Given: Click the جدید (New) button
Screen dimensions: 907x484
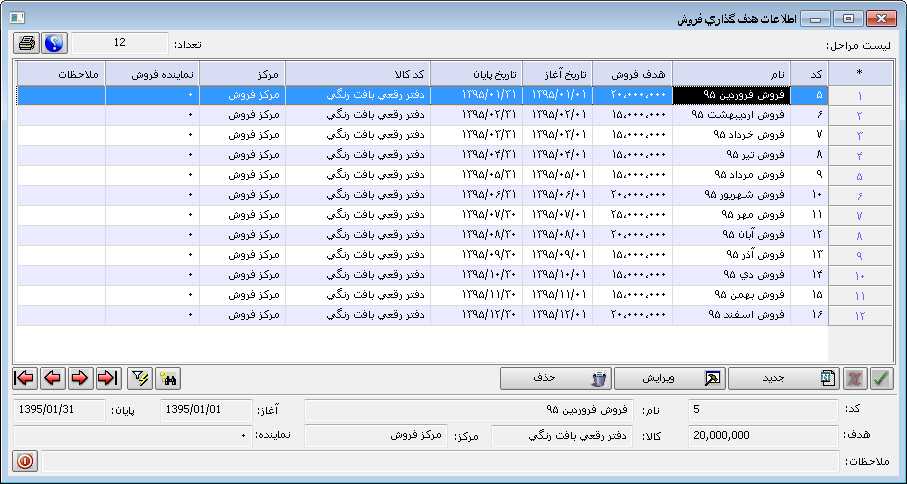Looking at the screenshot, I should pyautogui.click(x=783, y=378).
